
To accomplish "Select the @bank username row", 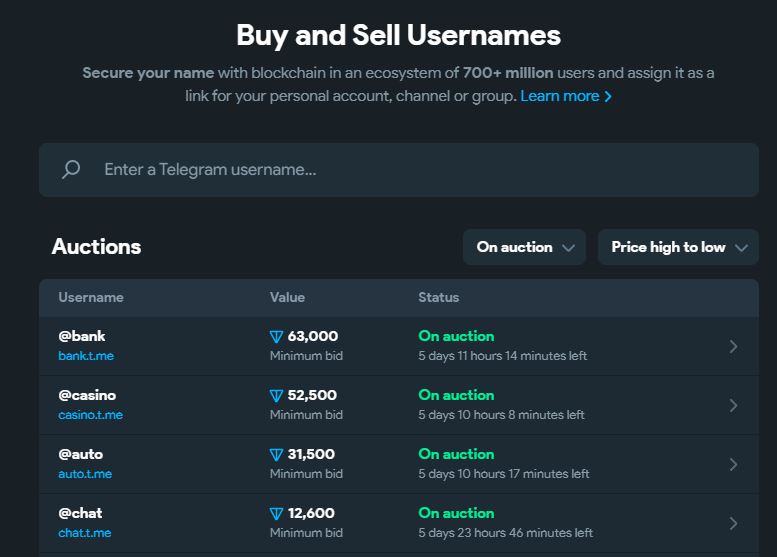I will coord(399,346).
